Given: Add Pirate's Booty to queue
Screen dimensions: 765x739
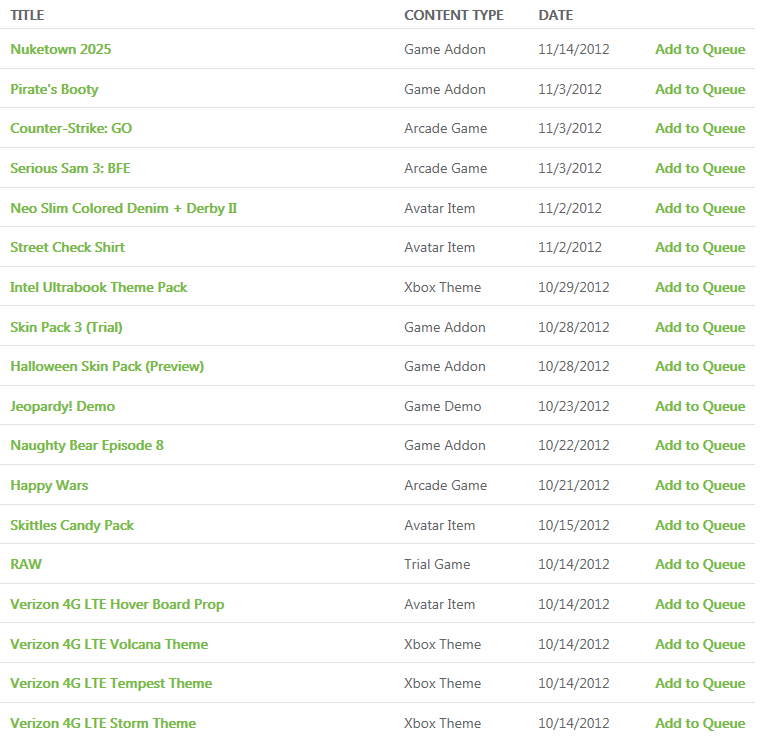Looking at the screenshot, I should coord(700,89).
